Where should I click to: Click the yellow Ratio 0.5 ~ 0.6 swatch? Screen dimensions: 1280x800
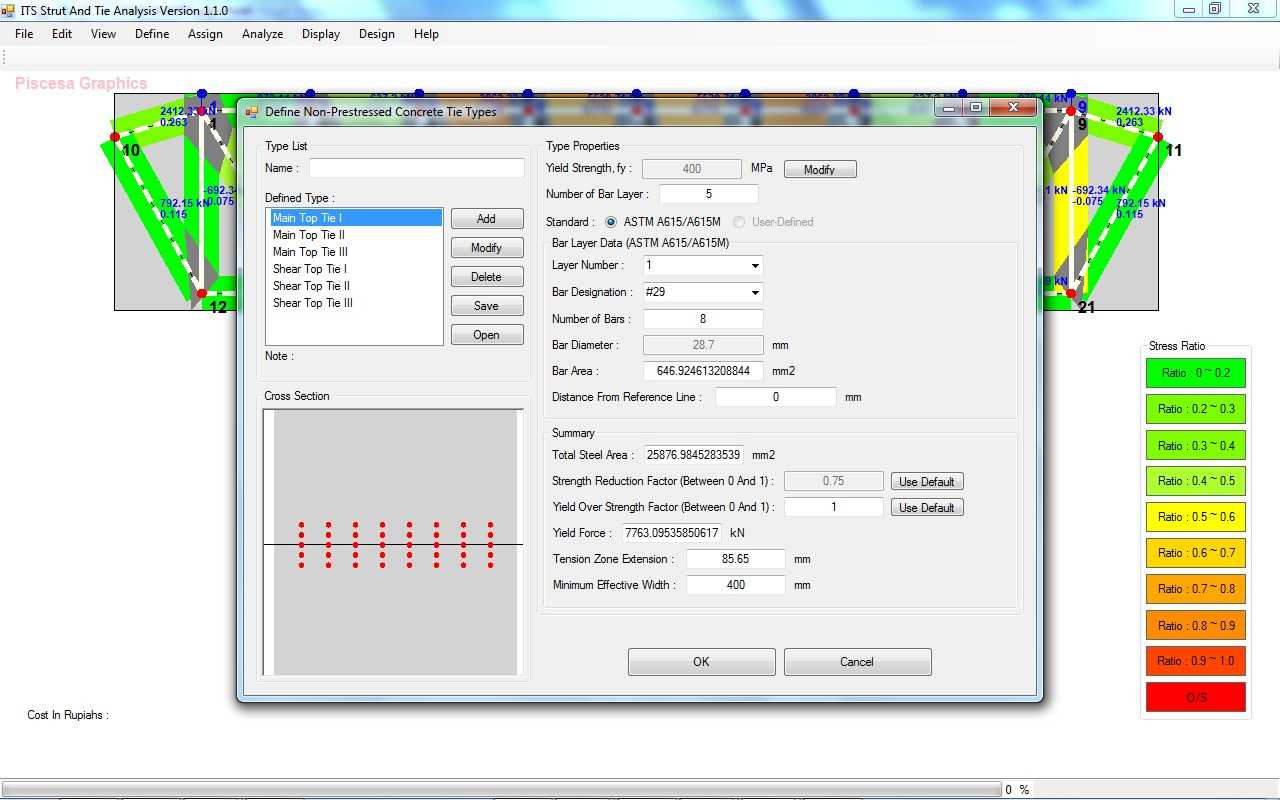point(1195,517)
